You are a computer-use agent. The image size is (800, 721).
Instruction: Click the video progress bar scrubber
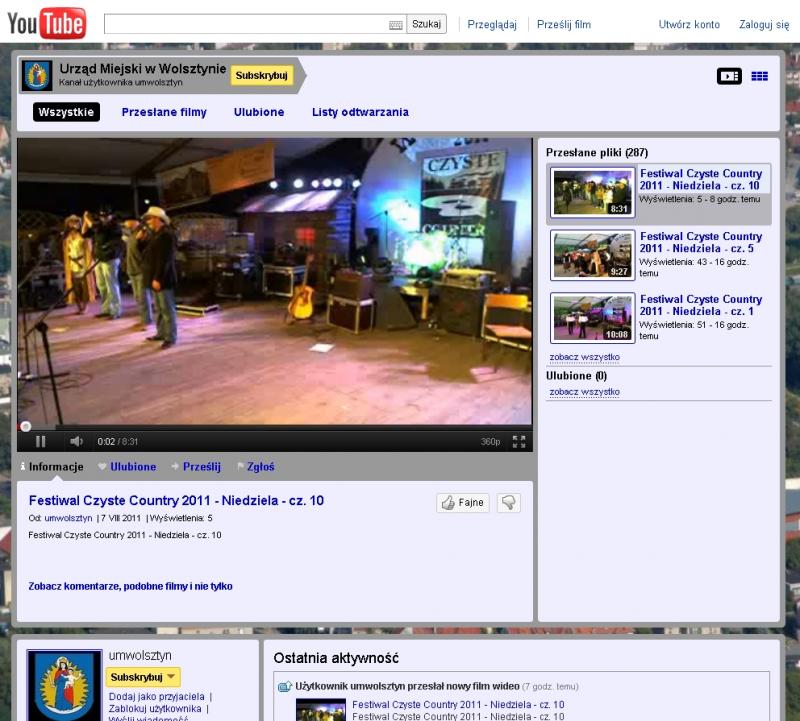[x=25, y=426]
